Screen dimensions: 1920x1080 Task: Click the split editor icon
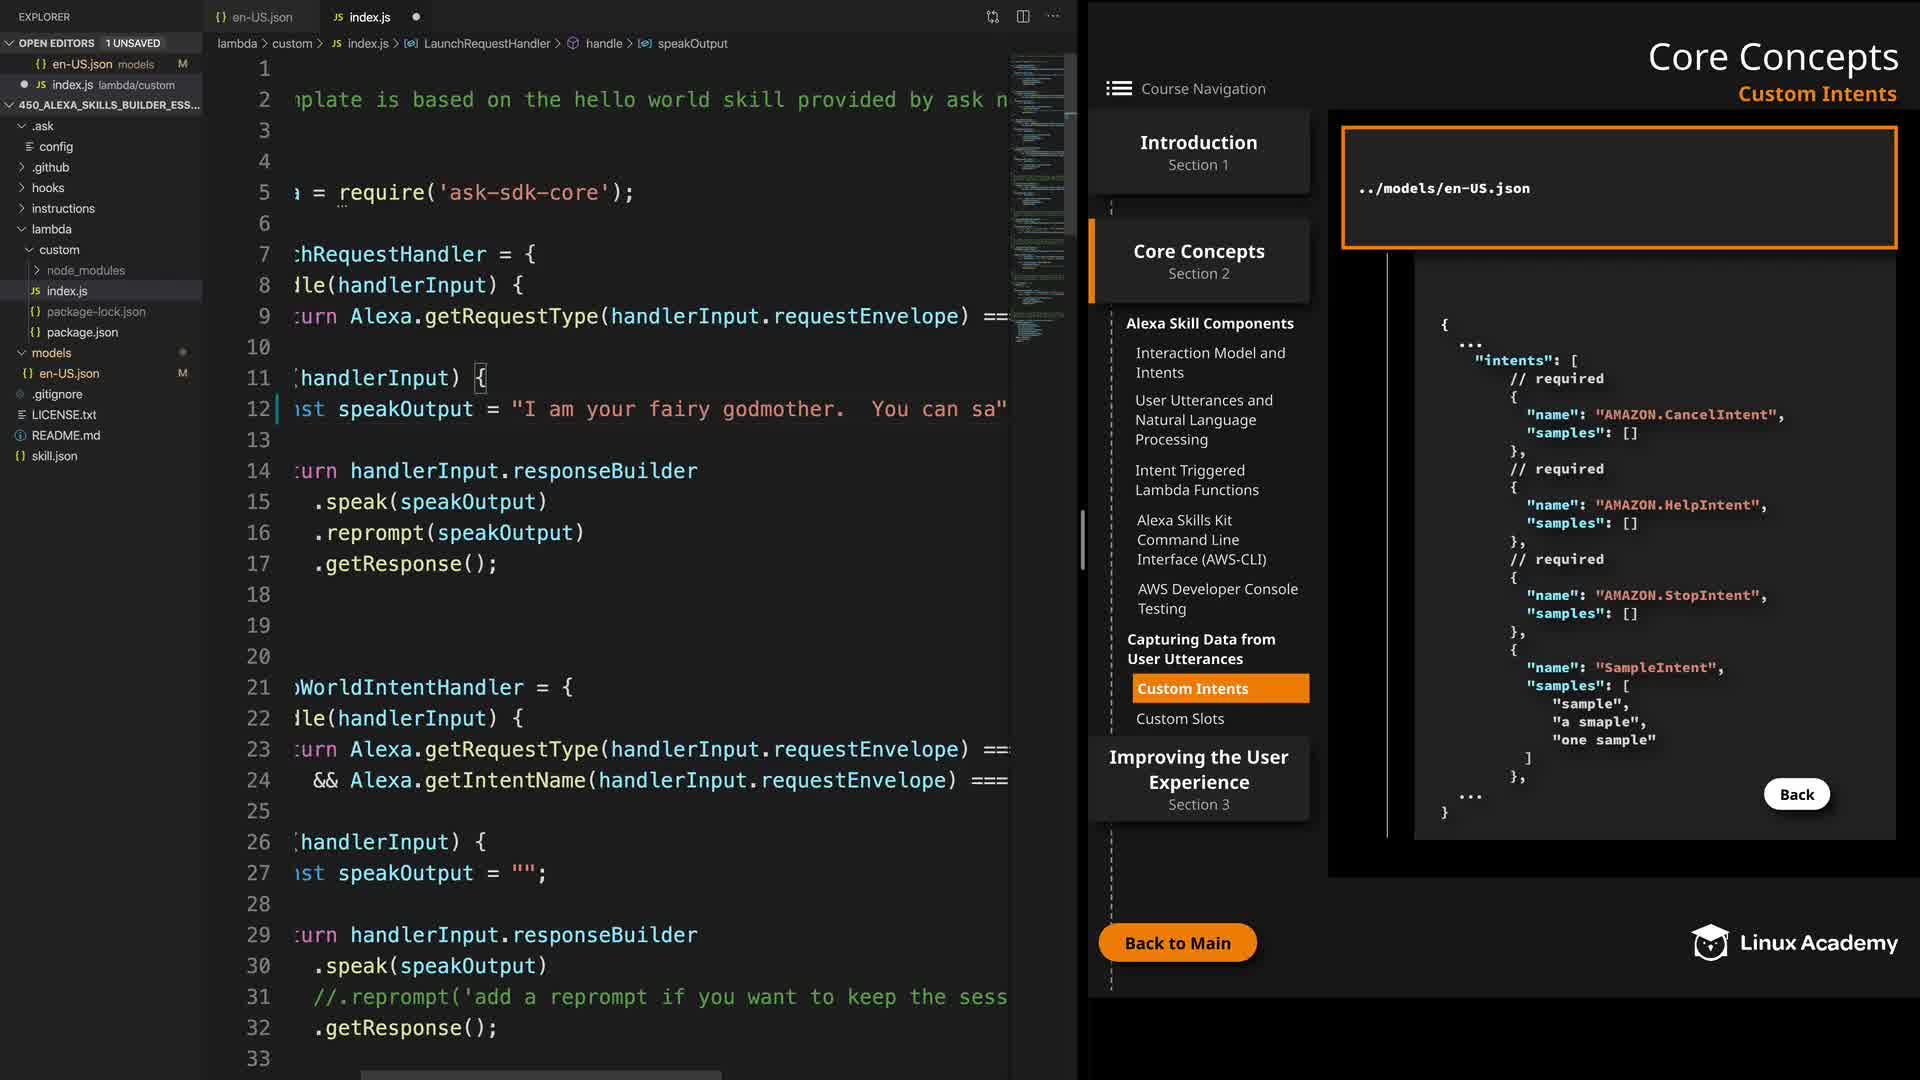point(1023,17)
